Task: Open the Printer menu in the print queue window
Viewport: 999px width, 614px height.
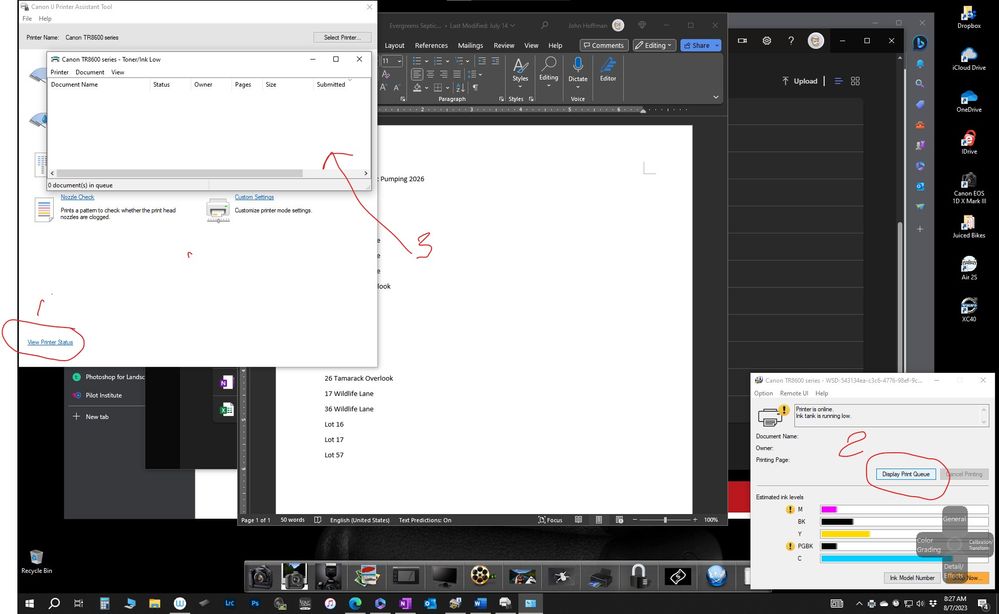Action: coord(59,72)
